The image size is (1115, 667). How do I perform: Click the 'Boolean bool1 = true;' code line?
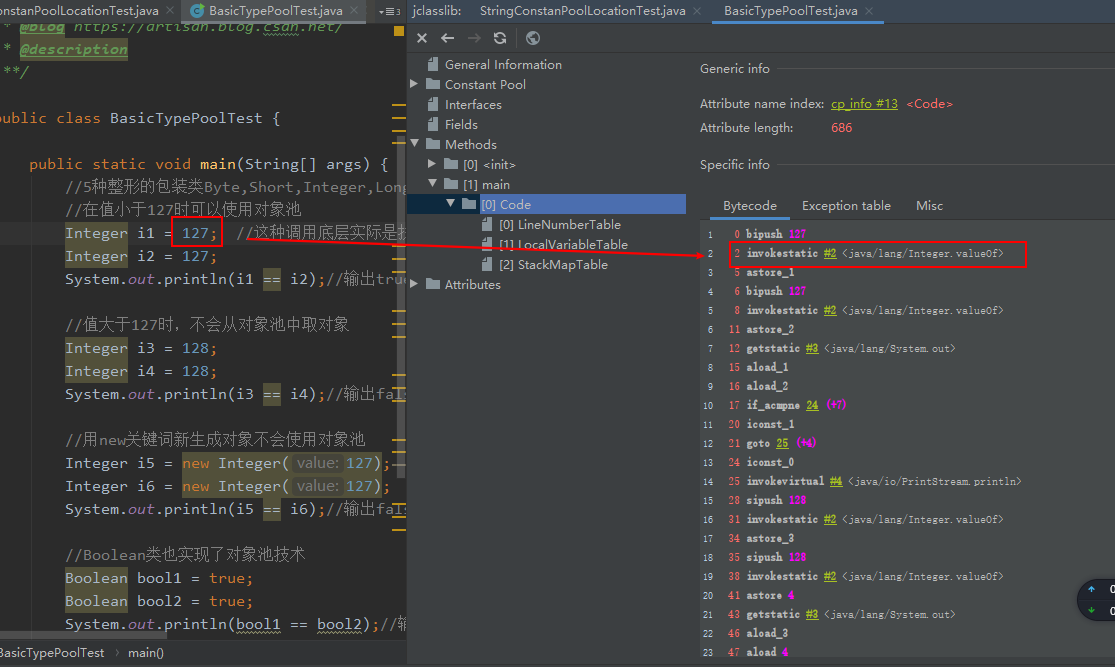click(159, 578)
